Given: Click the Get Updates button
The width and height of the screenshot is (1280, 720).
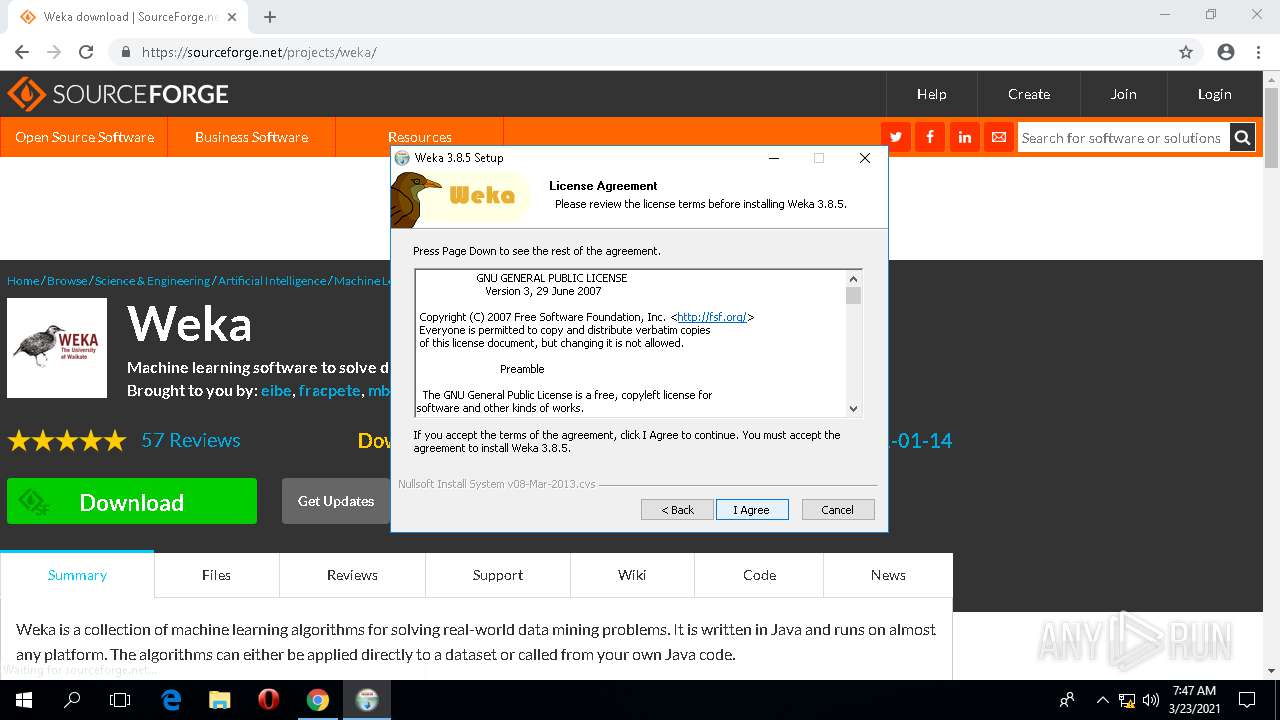Looking at the screenshot, I should coord(336,501).
